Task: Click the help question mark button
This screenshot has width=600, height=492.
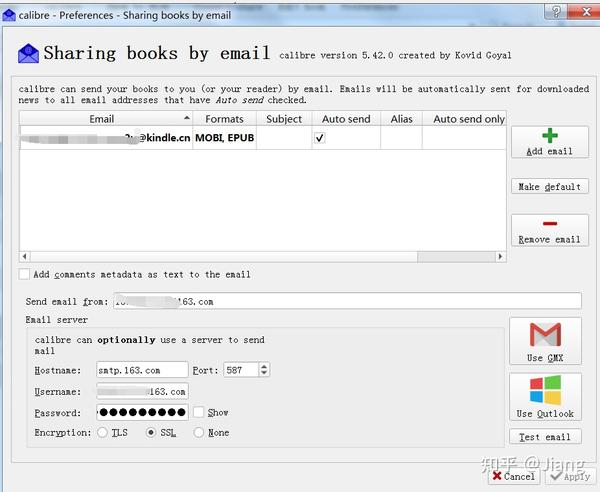Action: pos(556,12)
